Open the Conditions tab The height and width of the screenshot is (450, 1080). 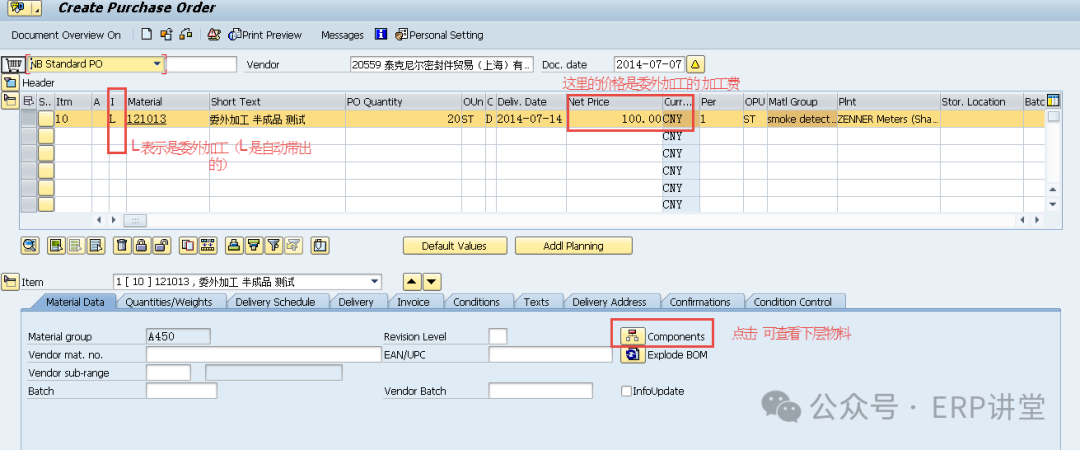pyautogui.click(x=476, y=302)
